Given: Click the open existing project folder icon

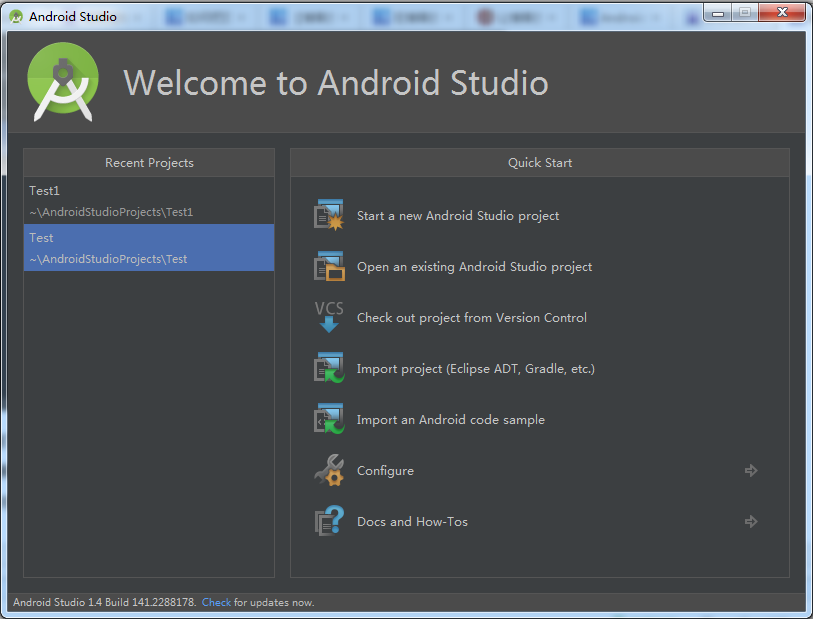Looking at the screenshot, I should coord(329,267).
